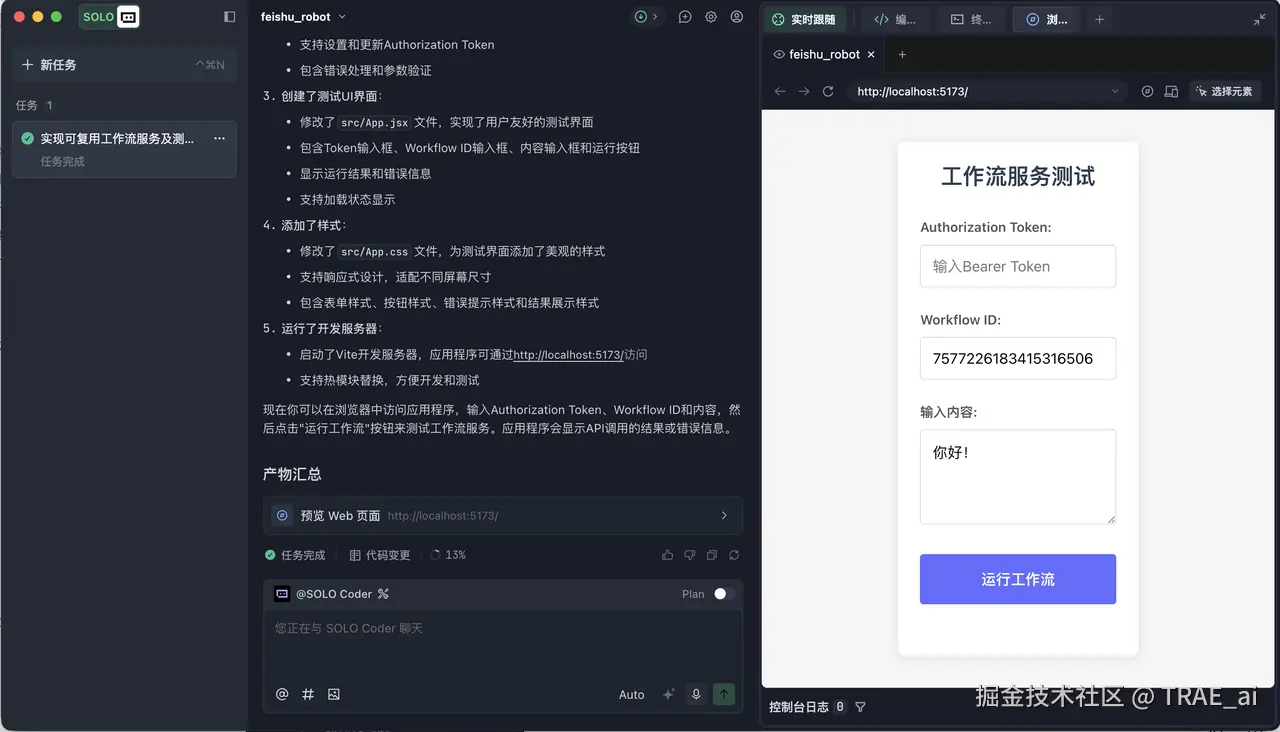This screenshot has height=732, width=1280.
Task: Give the response a thumbs up
Action: point(667,555)
